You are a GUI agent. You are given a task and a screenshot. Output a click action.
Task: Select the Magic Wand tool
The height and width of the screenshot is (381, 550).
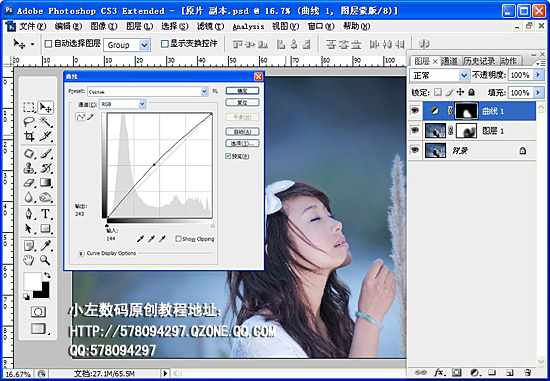click(46, 122)
